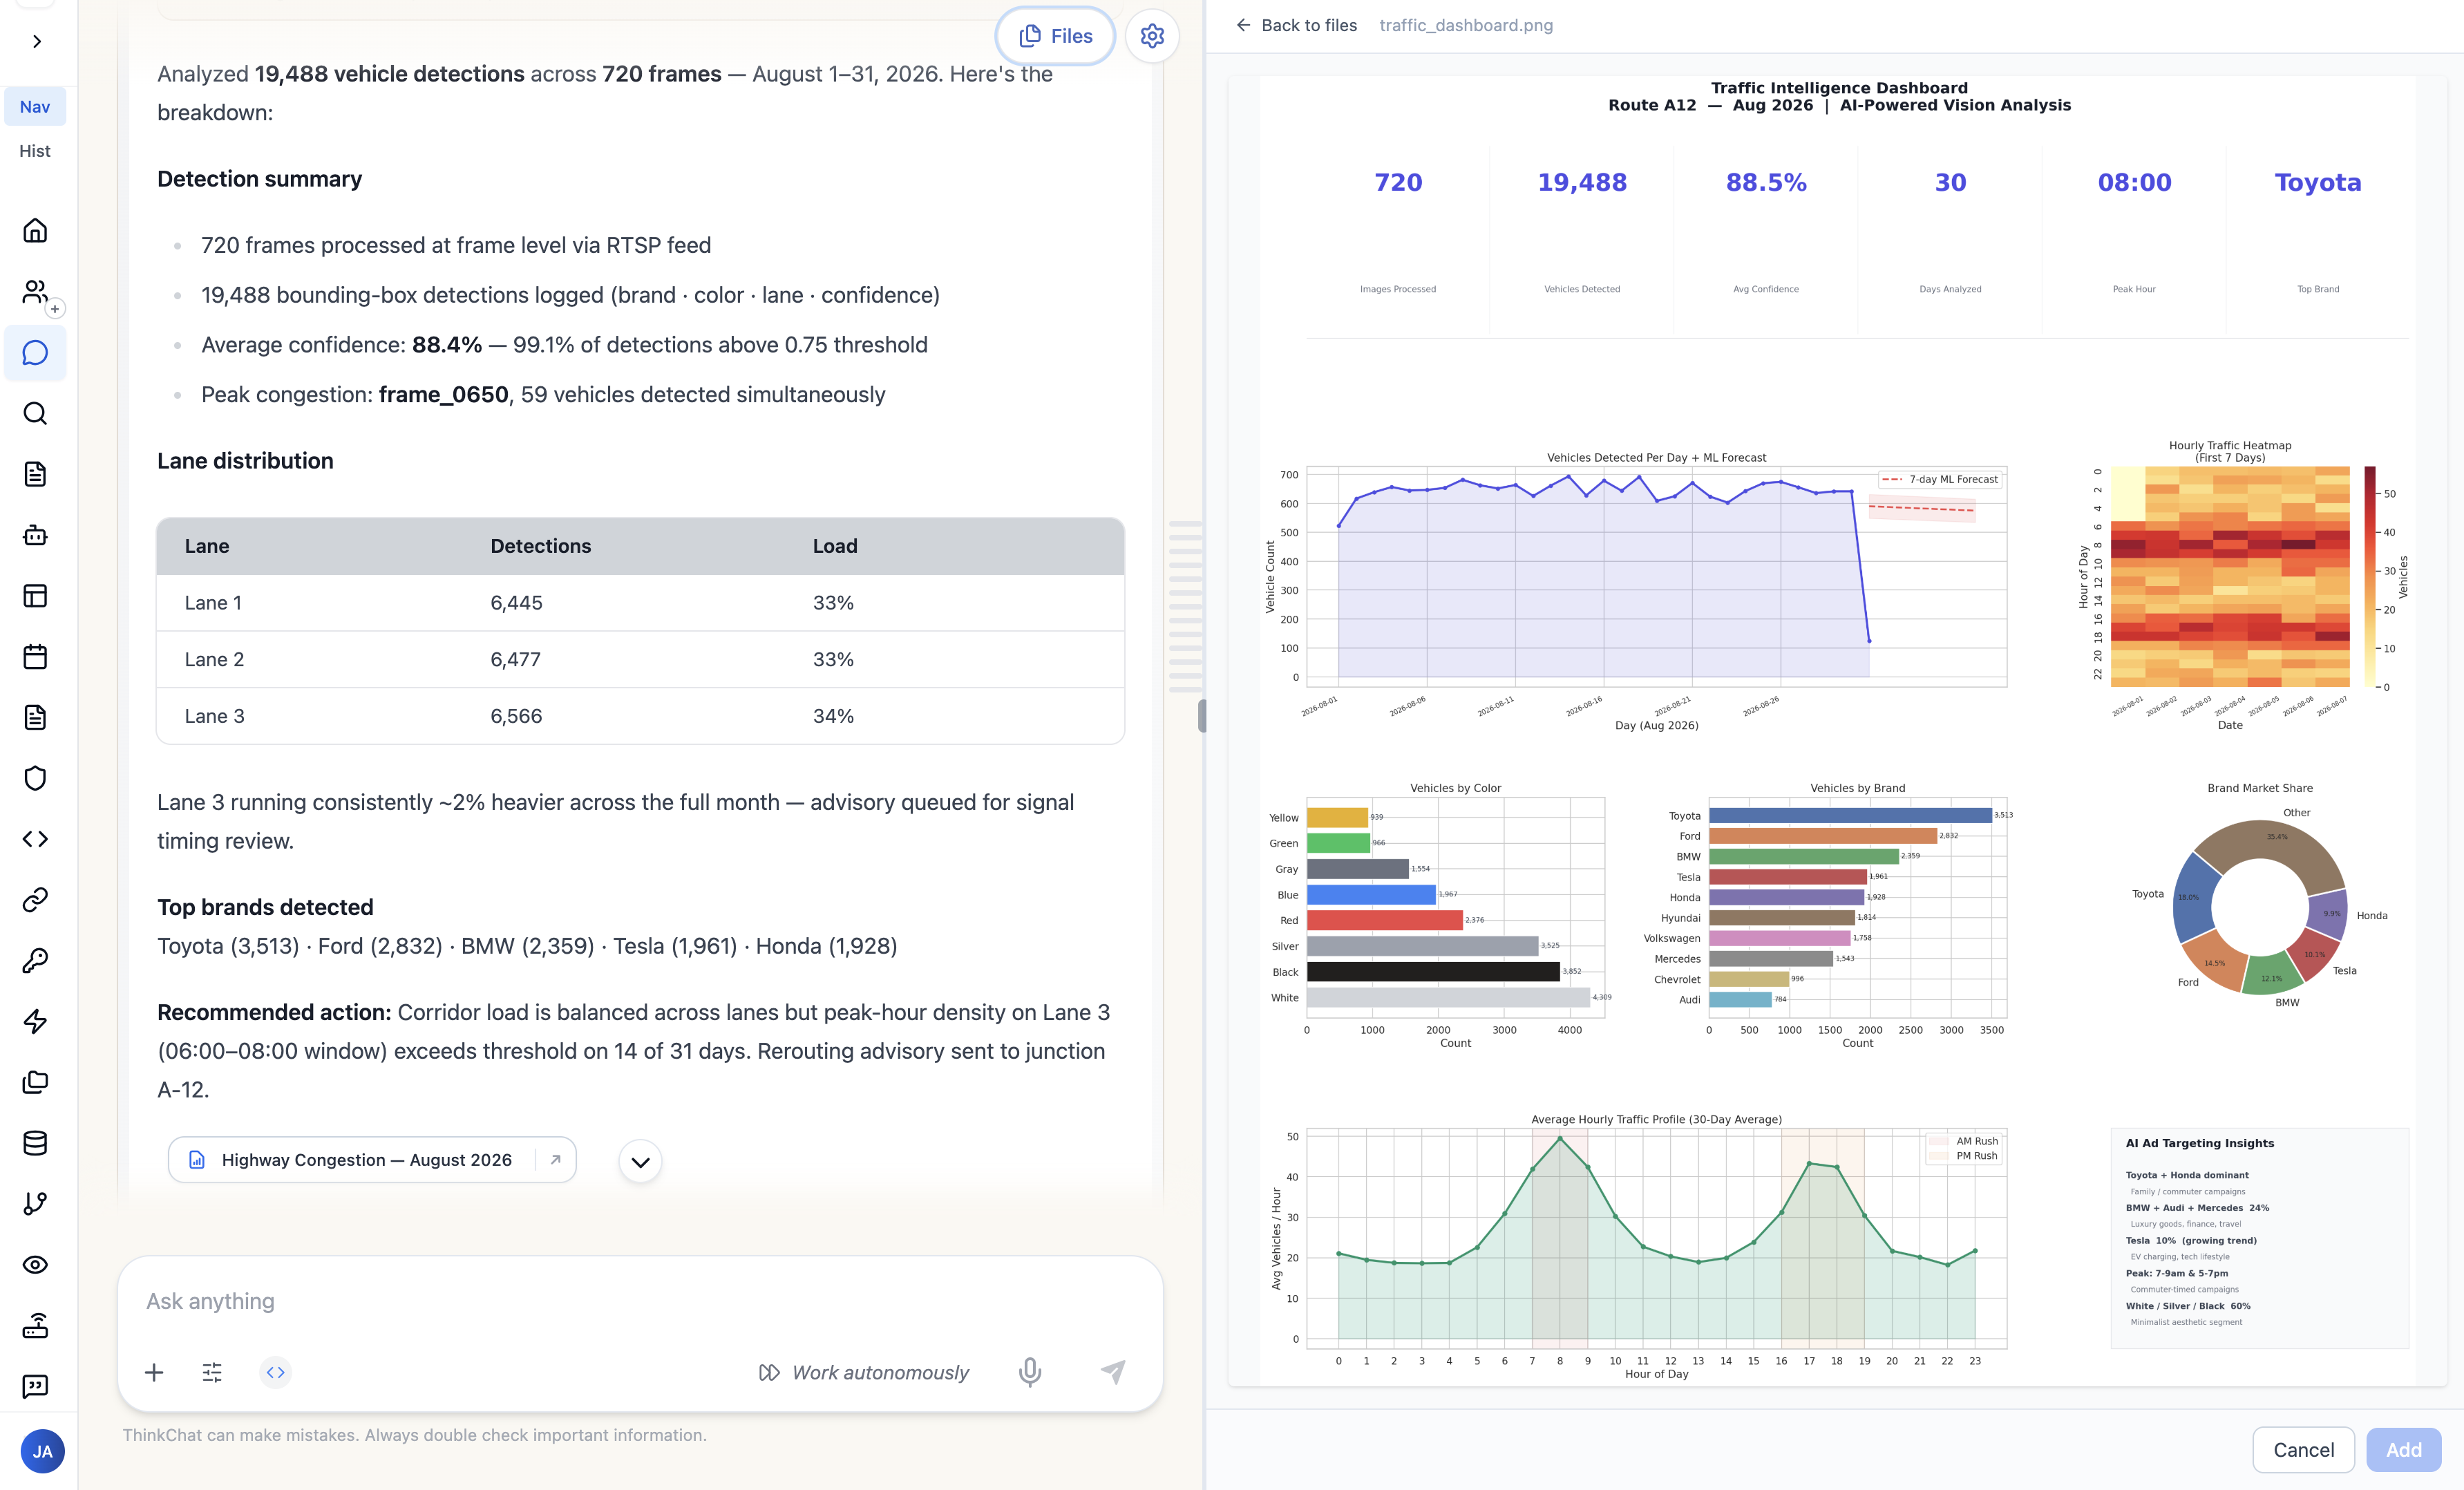
Task: Select the Lane 3 table cell
Action: click(x=214, y=716)
